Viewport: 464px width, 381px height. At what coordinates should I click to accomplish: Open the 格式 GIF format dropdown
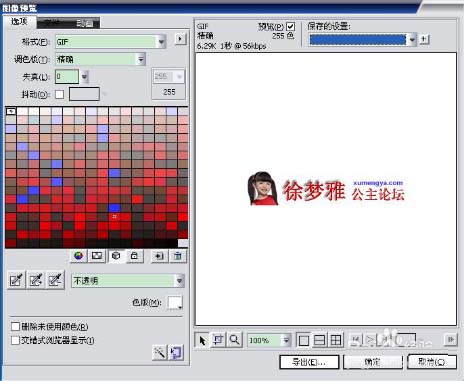pyautogui.click(x=110, y=42)
